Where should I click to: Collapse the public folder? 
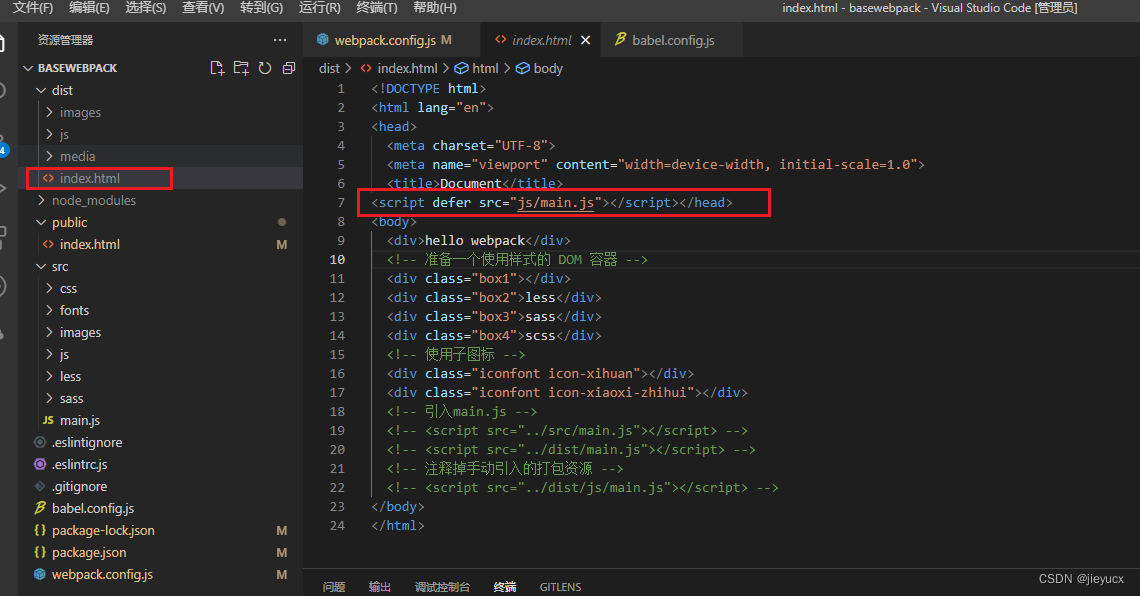pos(160,222)
